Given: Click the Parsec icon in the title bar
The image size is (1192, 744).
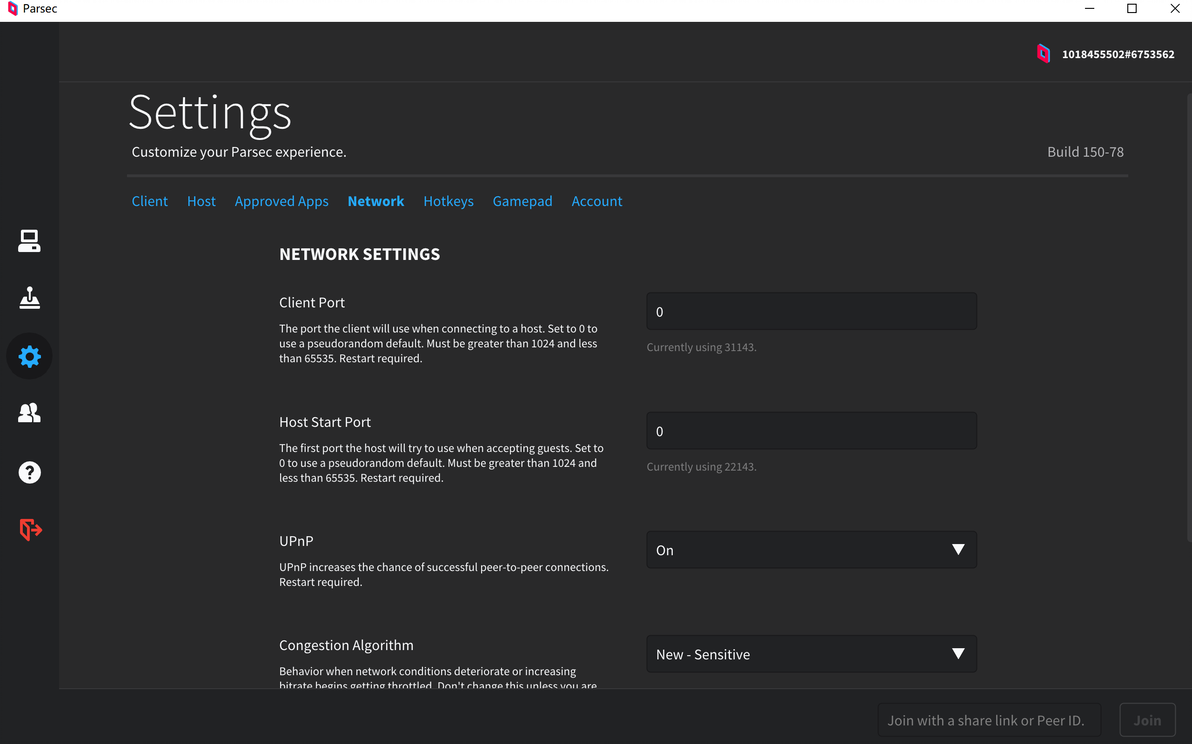Looking at the screenshot, I should [x=12, y=9].
